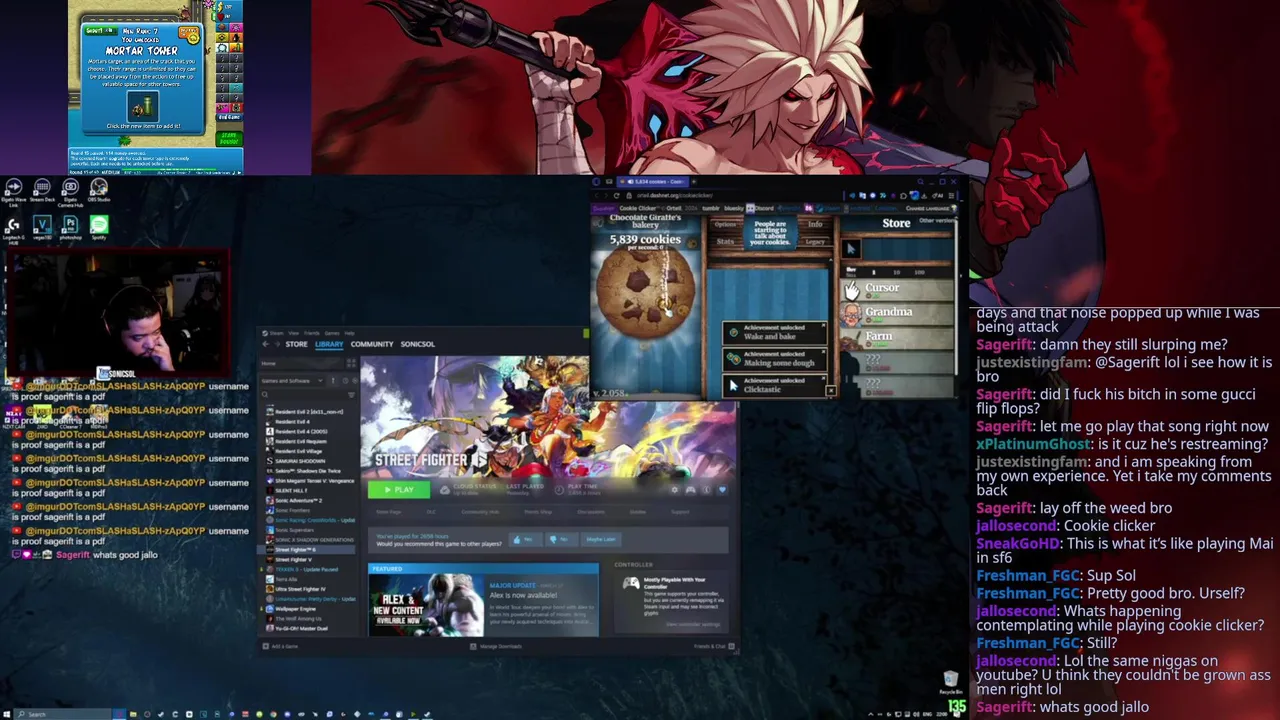1280x720 pixels.
Task: Select buy amount 10 in Store
Action: 897,272
